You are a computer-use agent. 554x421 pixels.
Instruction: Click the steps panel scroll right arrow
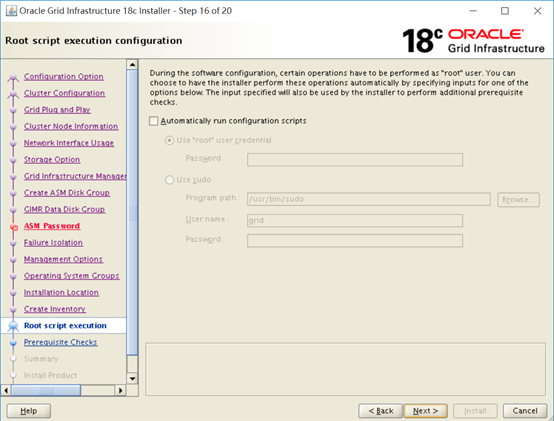point(120,390)
